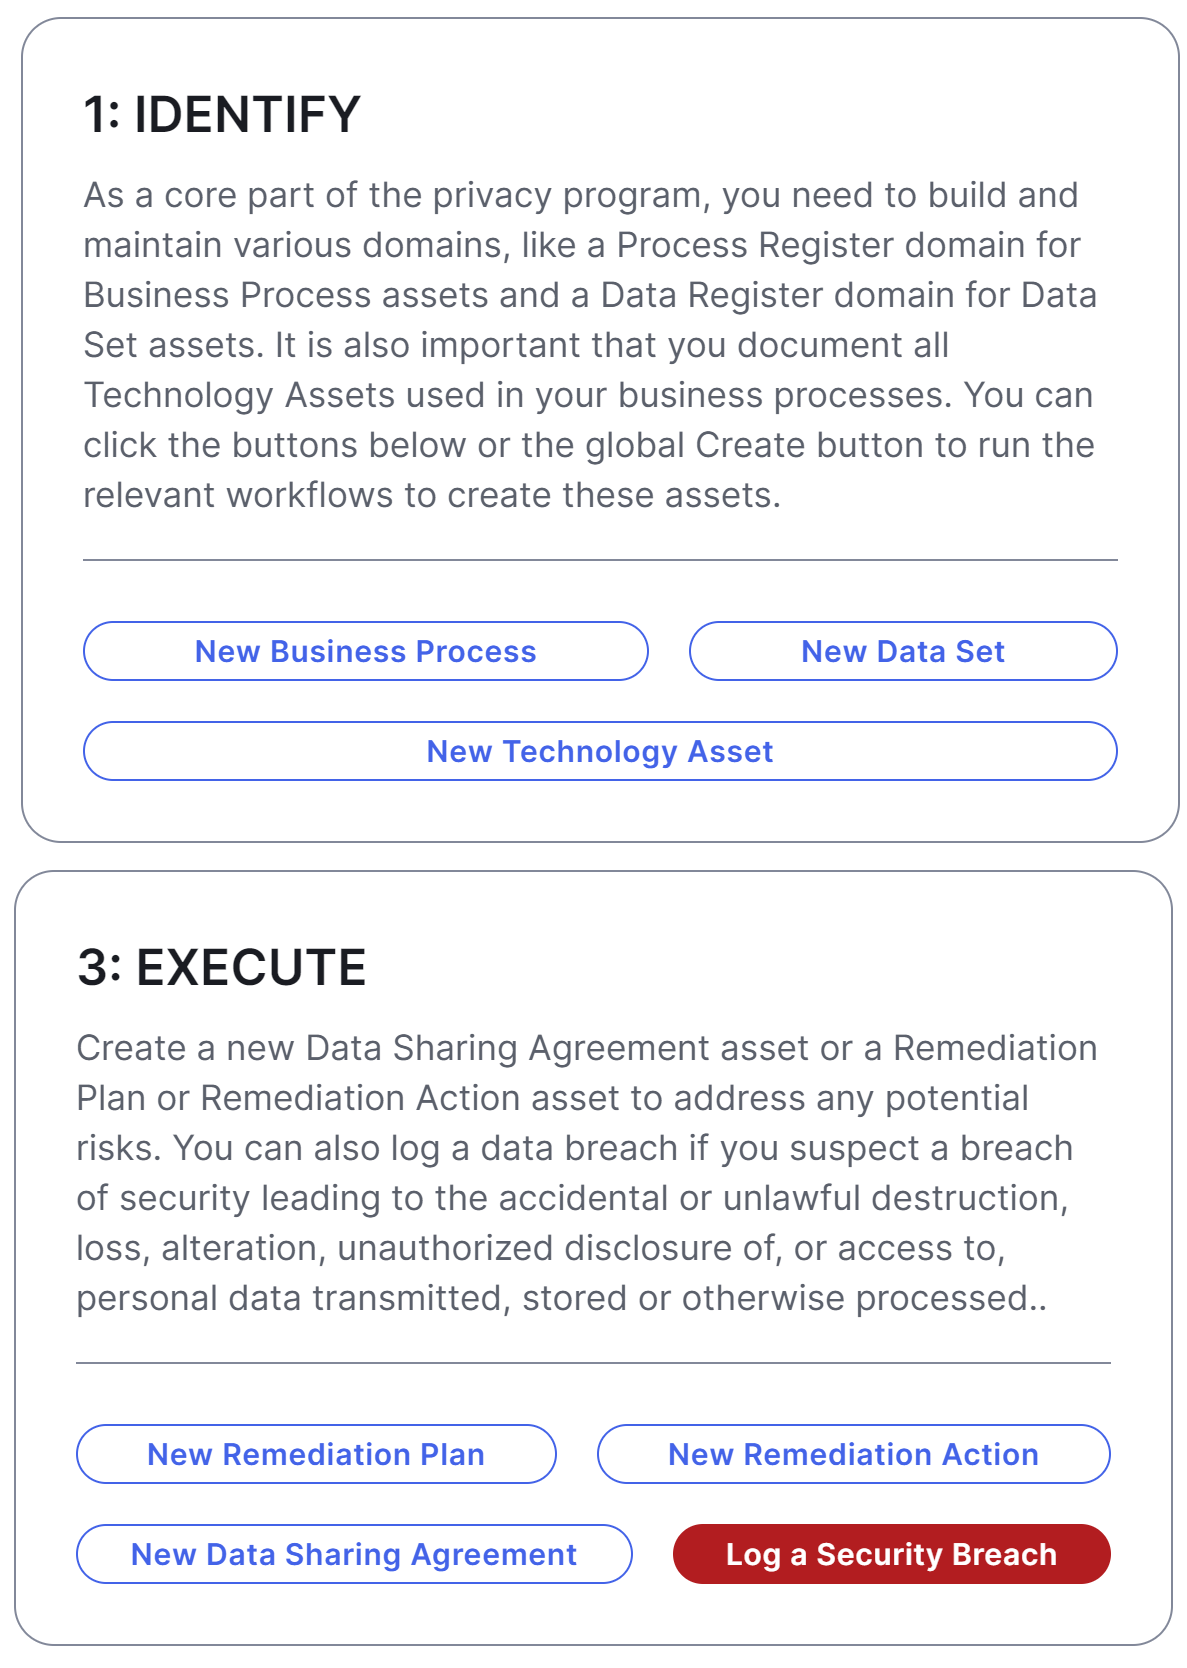Click the EXECUTE section heading
This screenshot has height=1668, width=1187.
(223, 965)
